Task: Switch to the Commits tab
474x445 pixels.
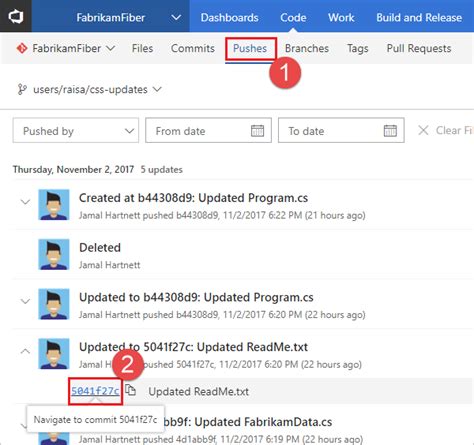Action: (193, 48)
